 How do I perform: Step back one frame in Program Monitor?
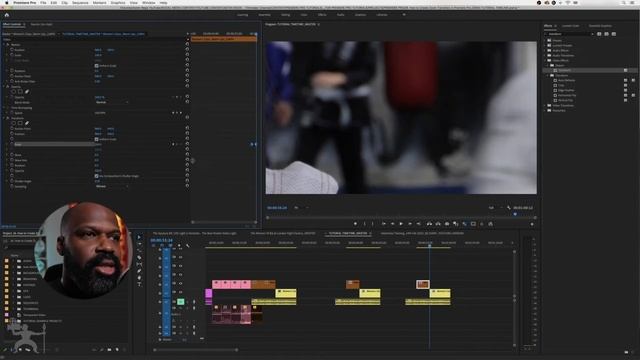point(392,224)
